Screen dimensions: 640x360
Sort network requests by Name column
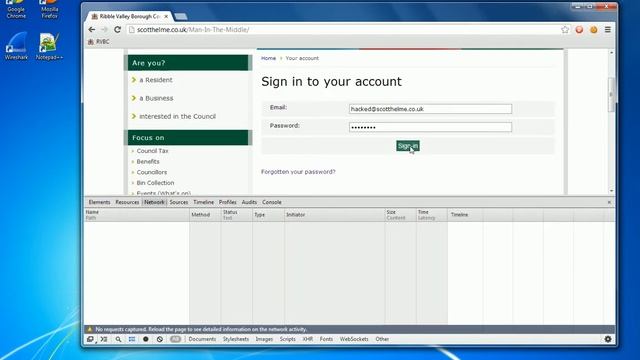click(137, 215)
